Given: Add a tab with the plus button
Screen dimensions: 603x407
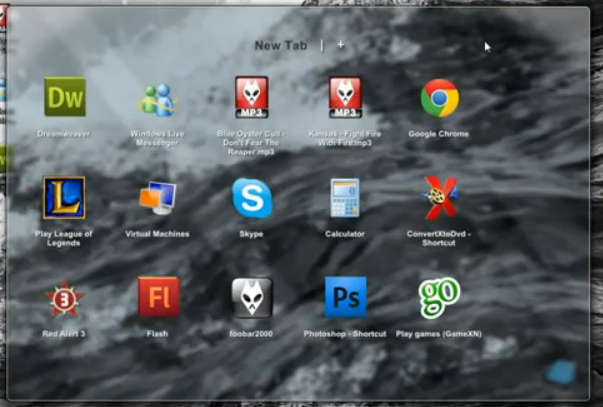Looking at the screenshot, I should [x=340, y=45].
